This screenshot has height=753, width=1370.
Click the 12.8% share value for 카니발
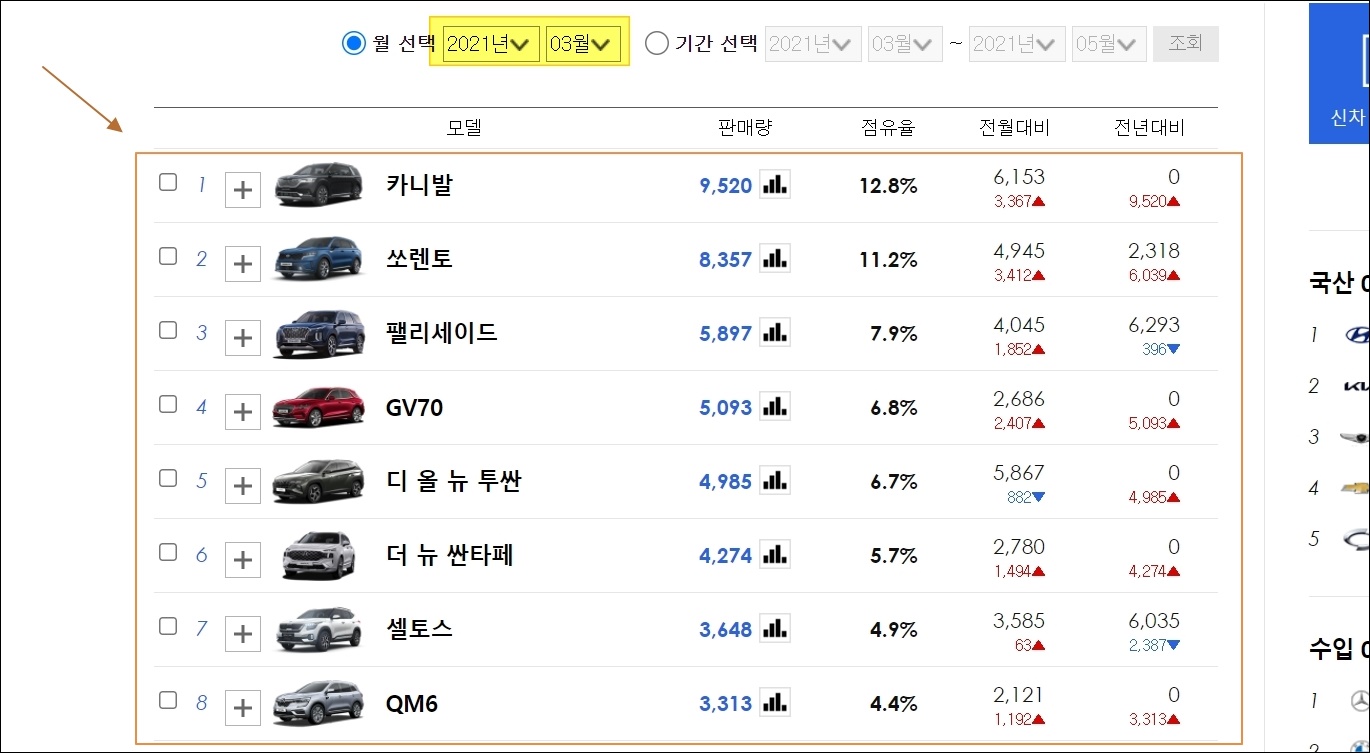point(888,186)
